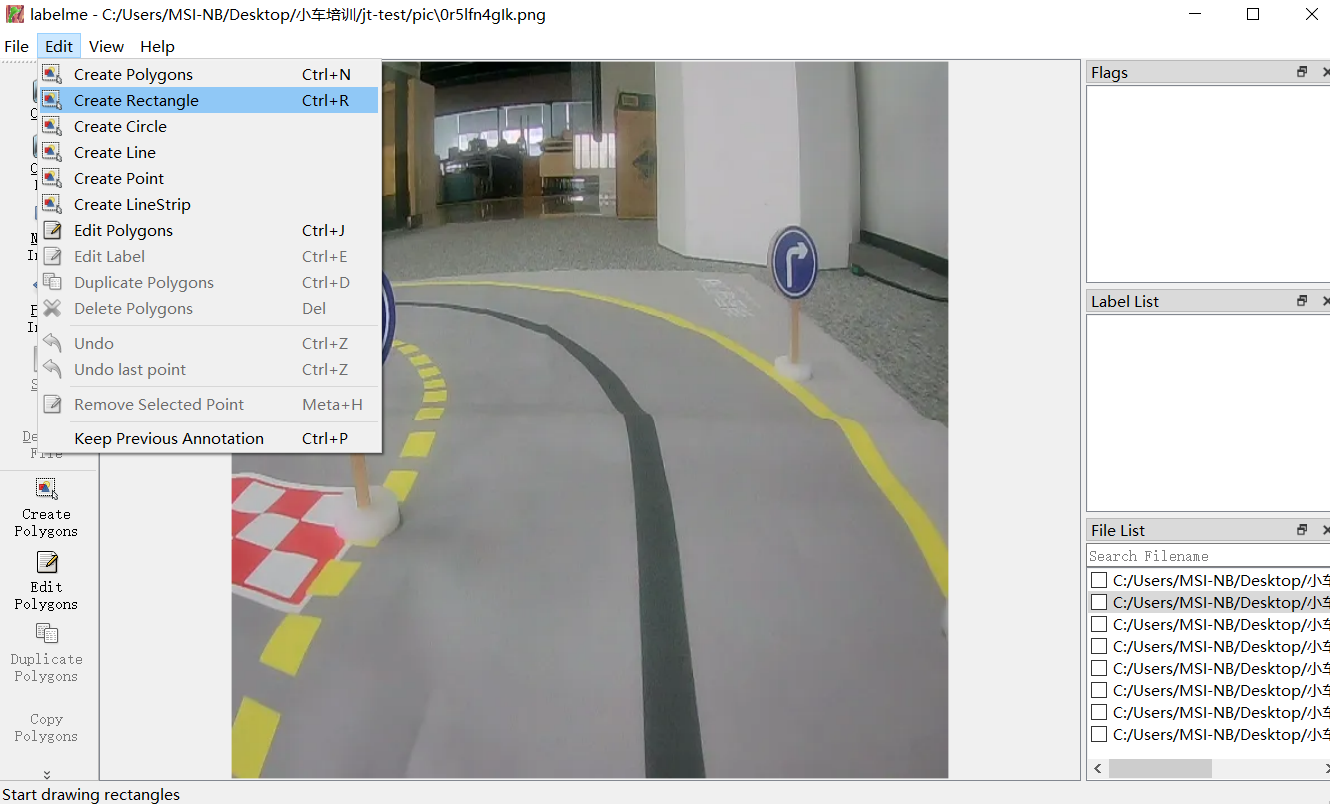1330x804 pixels.
Task: Click the Create Circle menu icon
Action: click(53, 126)
